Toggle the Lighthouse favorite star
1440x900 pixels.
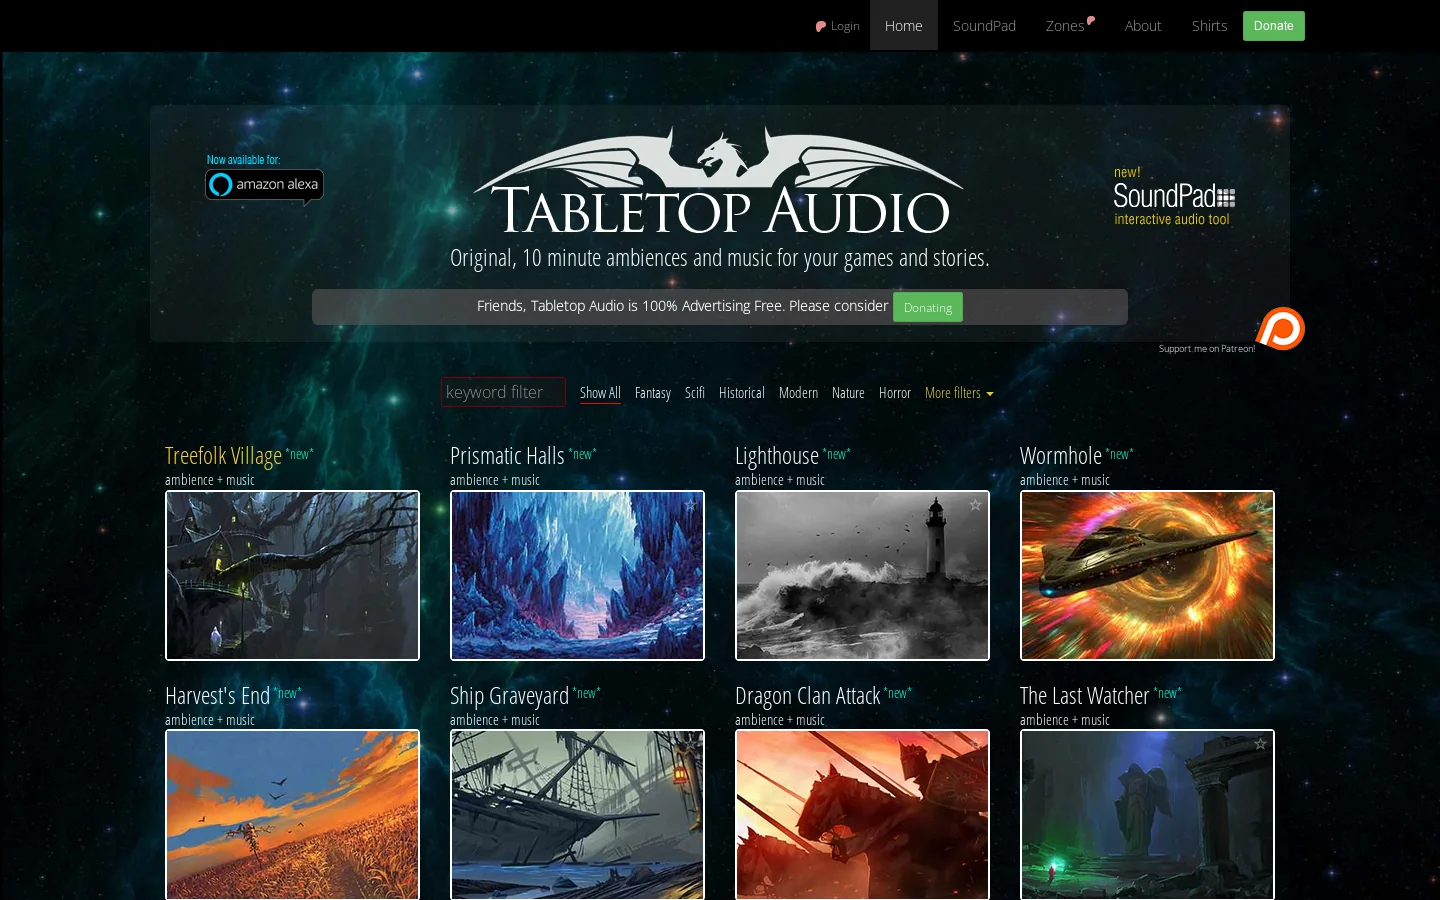tap(976, 505)
